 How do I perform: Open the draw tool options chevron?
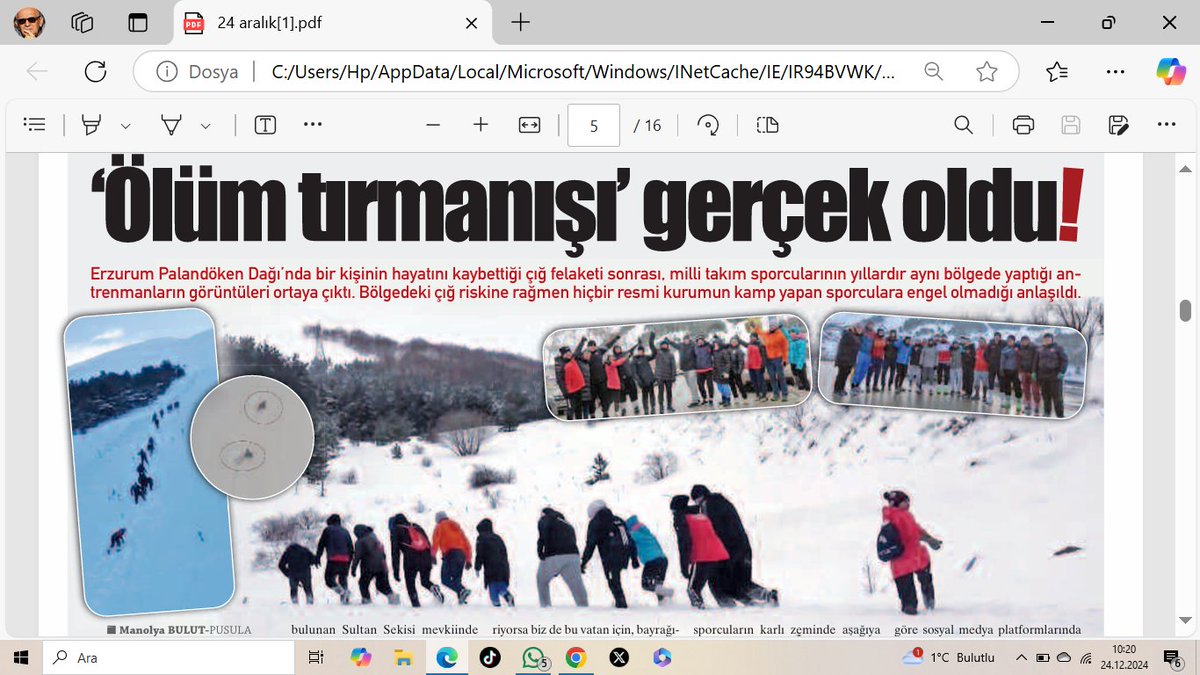(x=205, y=124)
